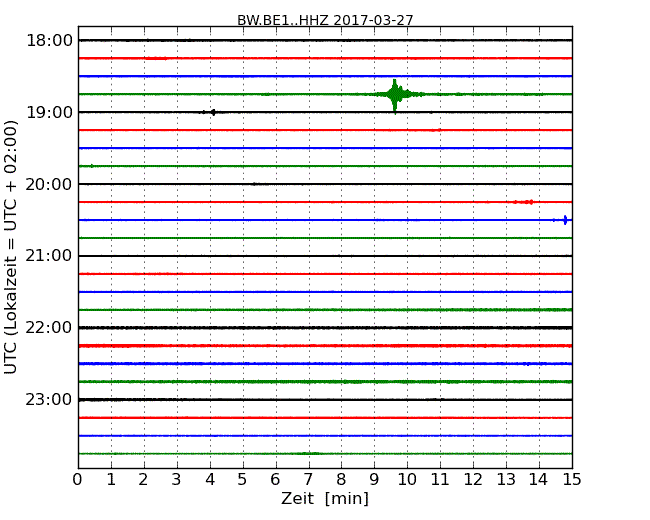
Task: Click the 15 minute tick label
Action: click(572, 479)
